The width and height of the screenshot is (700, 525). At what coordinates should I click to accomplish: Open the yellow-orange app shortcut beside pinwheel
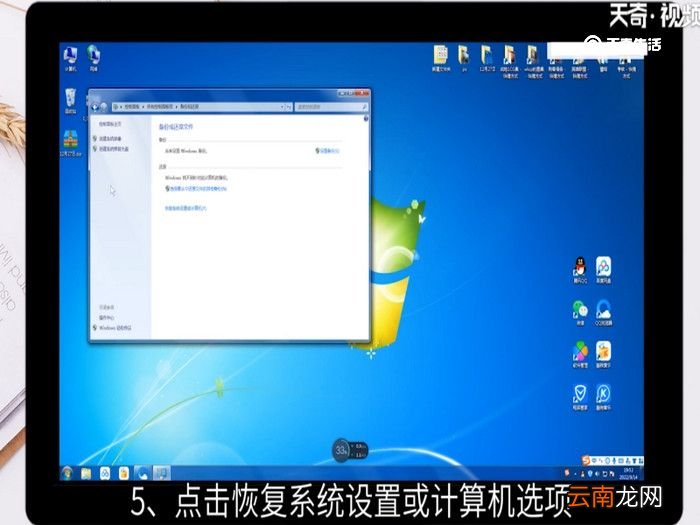603,355
